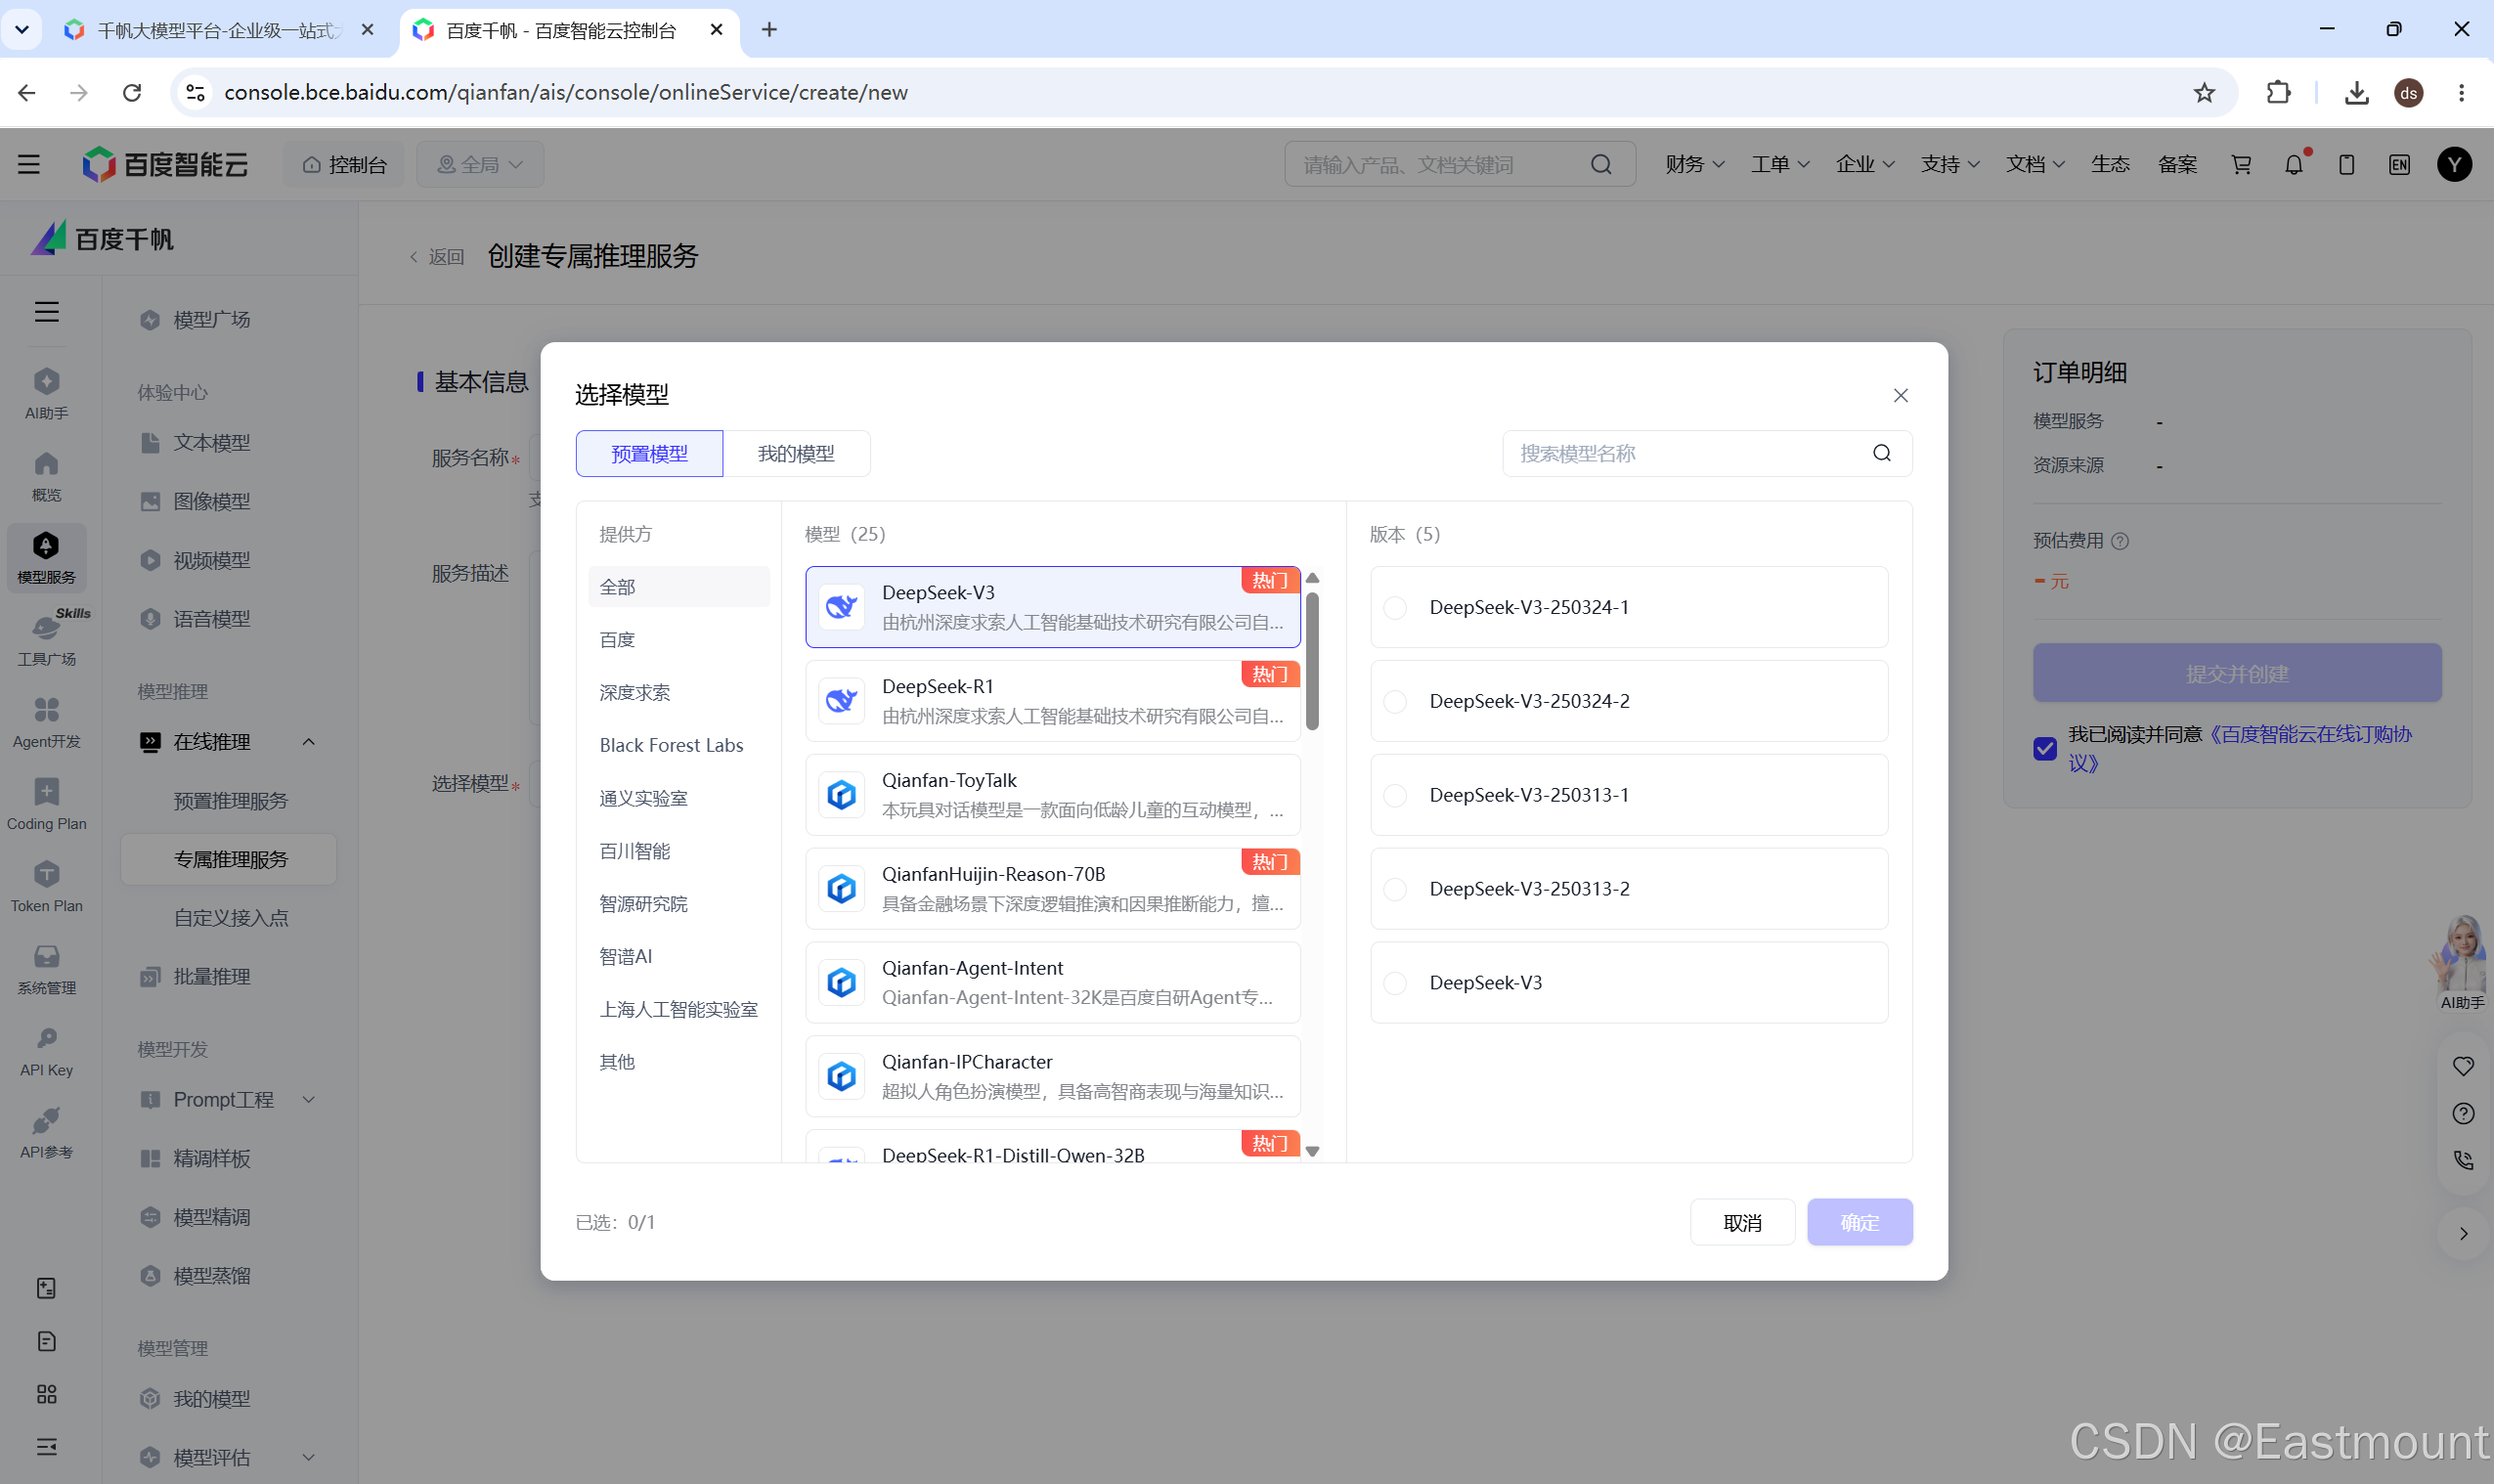Go back via 返回 link
The width and height of the screenshot is (2494, 1484).
pos(437,257)
